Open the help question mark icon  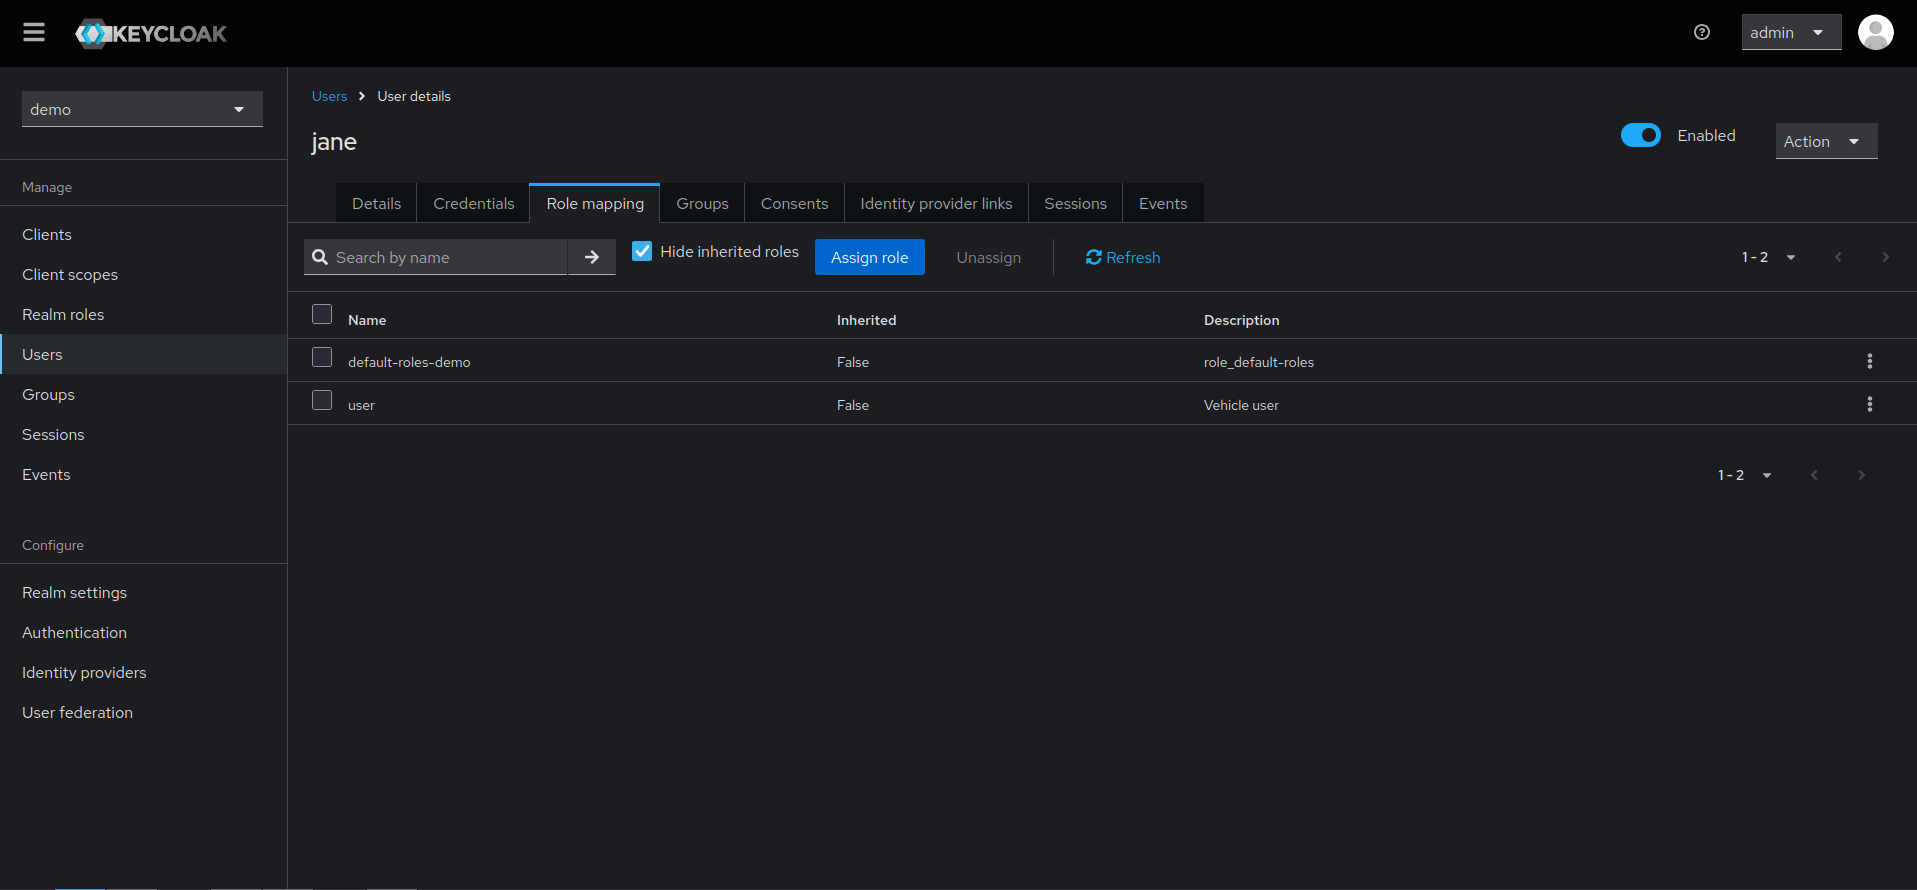[x=1702, y=33]
